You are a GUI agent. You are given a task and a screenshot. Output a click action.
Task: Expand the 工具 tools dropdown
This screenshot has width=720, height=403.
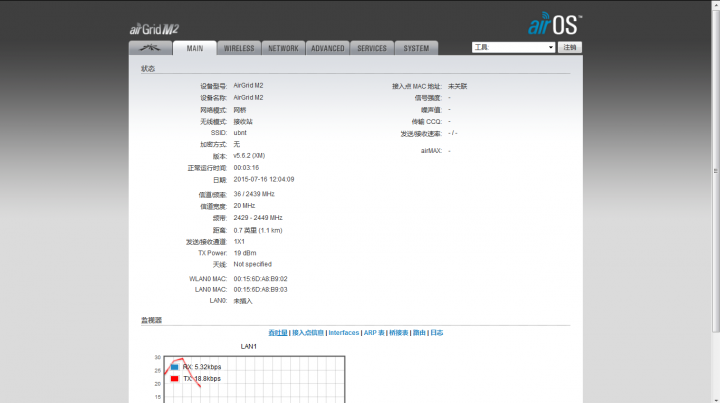point(513,47)
